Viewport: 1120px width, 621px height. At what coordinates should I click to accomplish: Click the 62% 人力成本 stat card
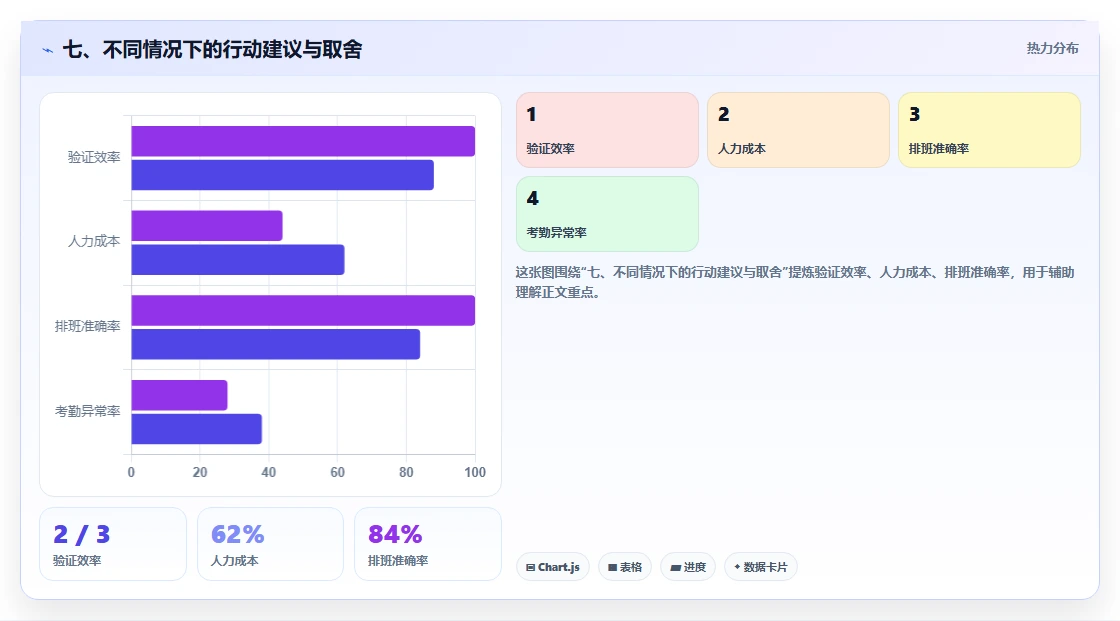(x=270, y=544)
